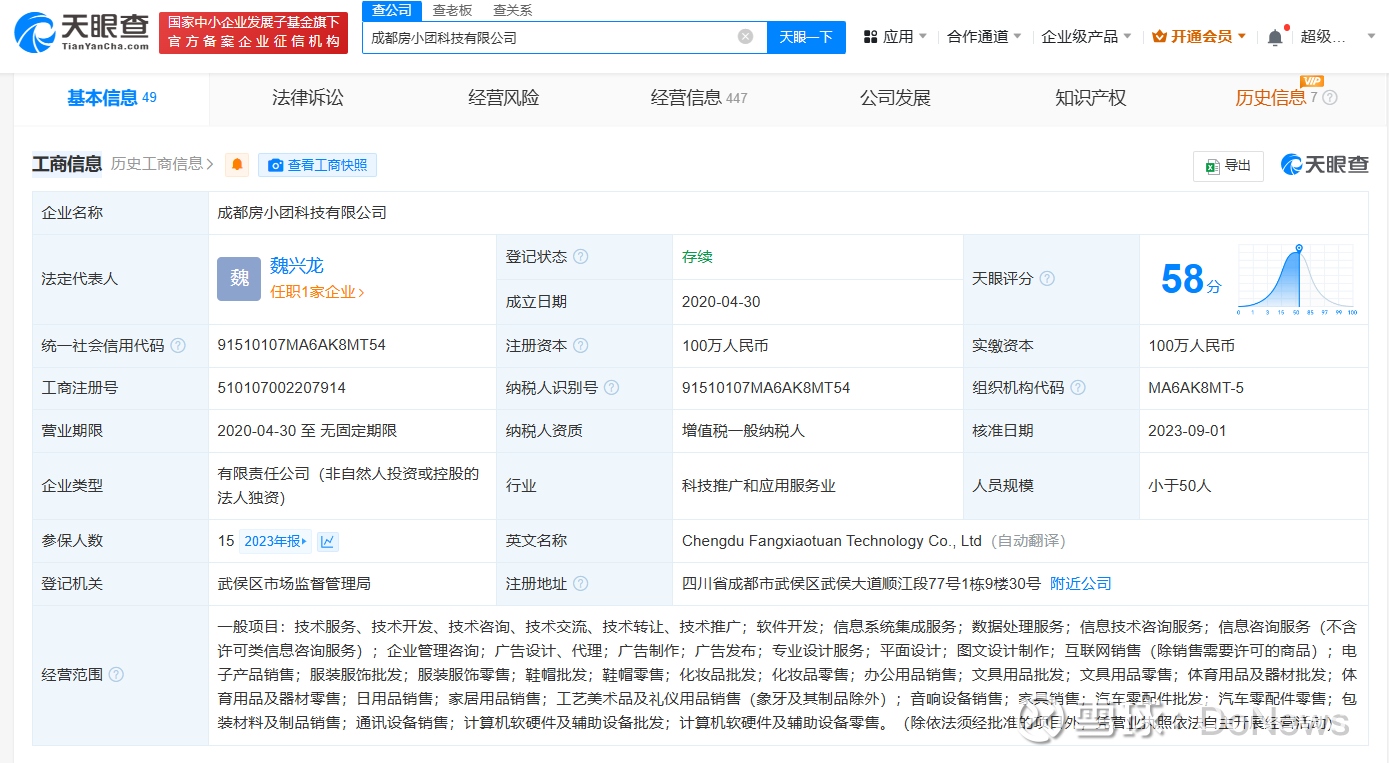1389x763 pixels.
Task: Open the 开通会员 membership dropdown
Action: pyautogui.click(x=1199, y=37)
